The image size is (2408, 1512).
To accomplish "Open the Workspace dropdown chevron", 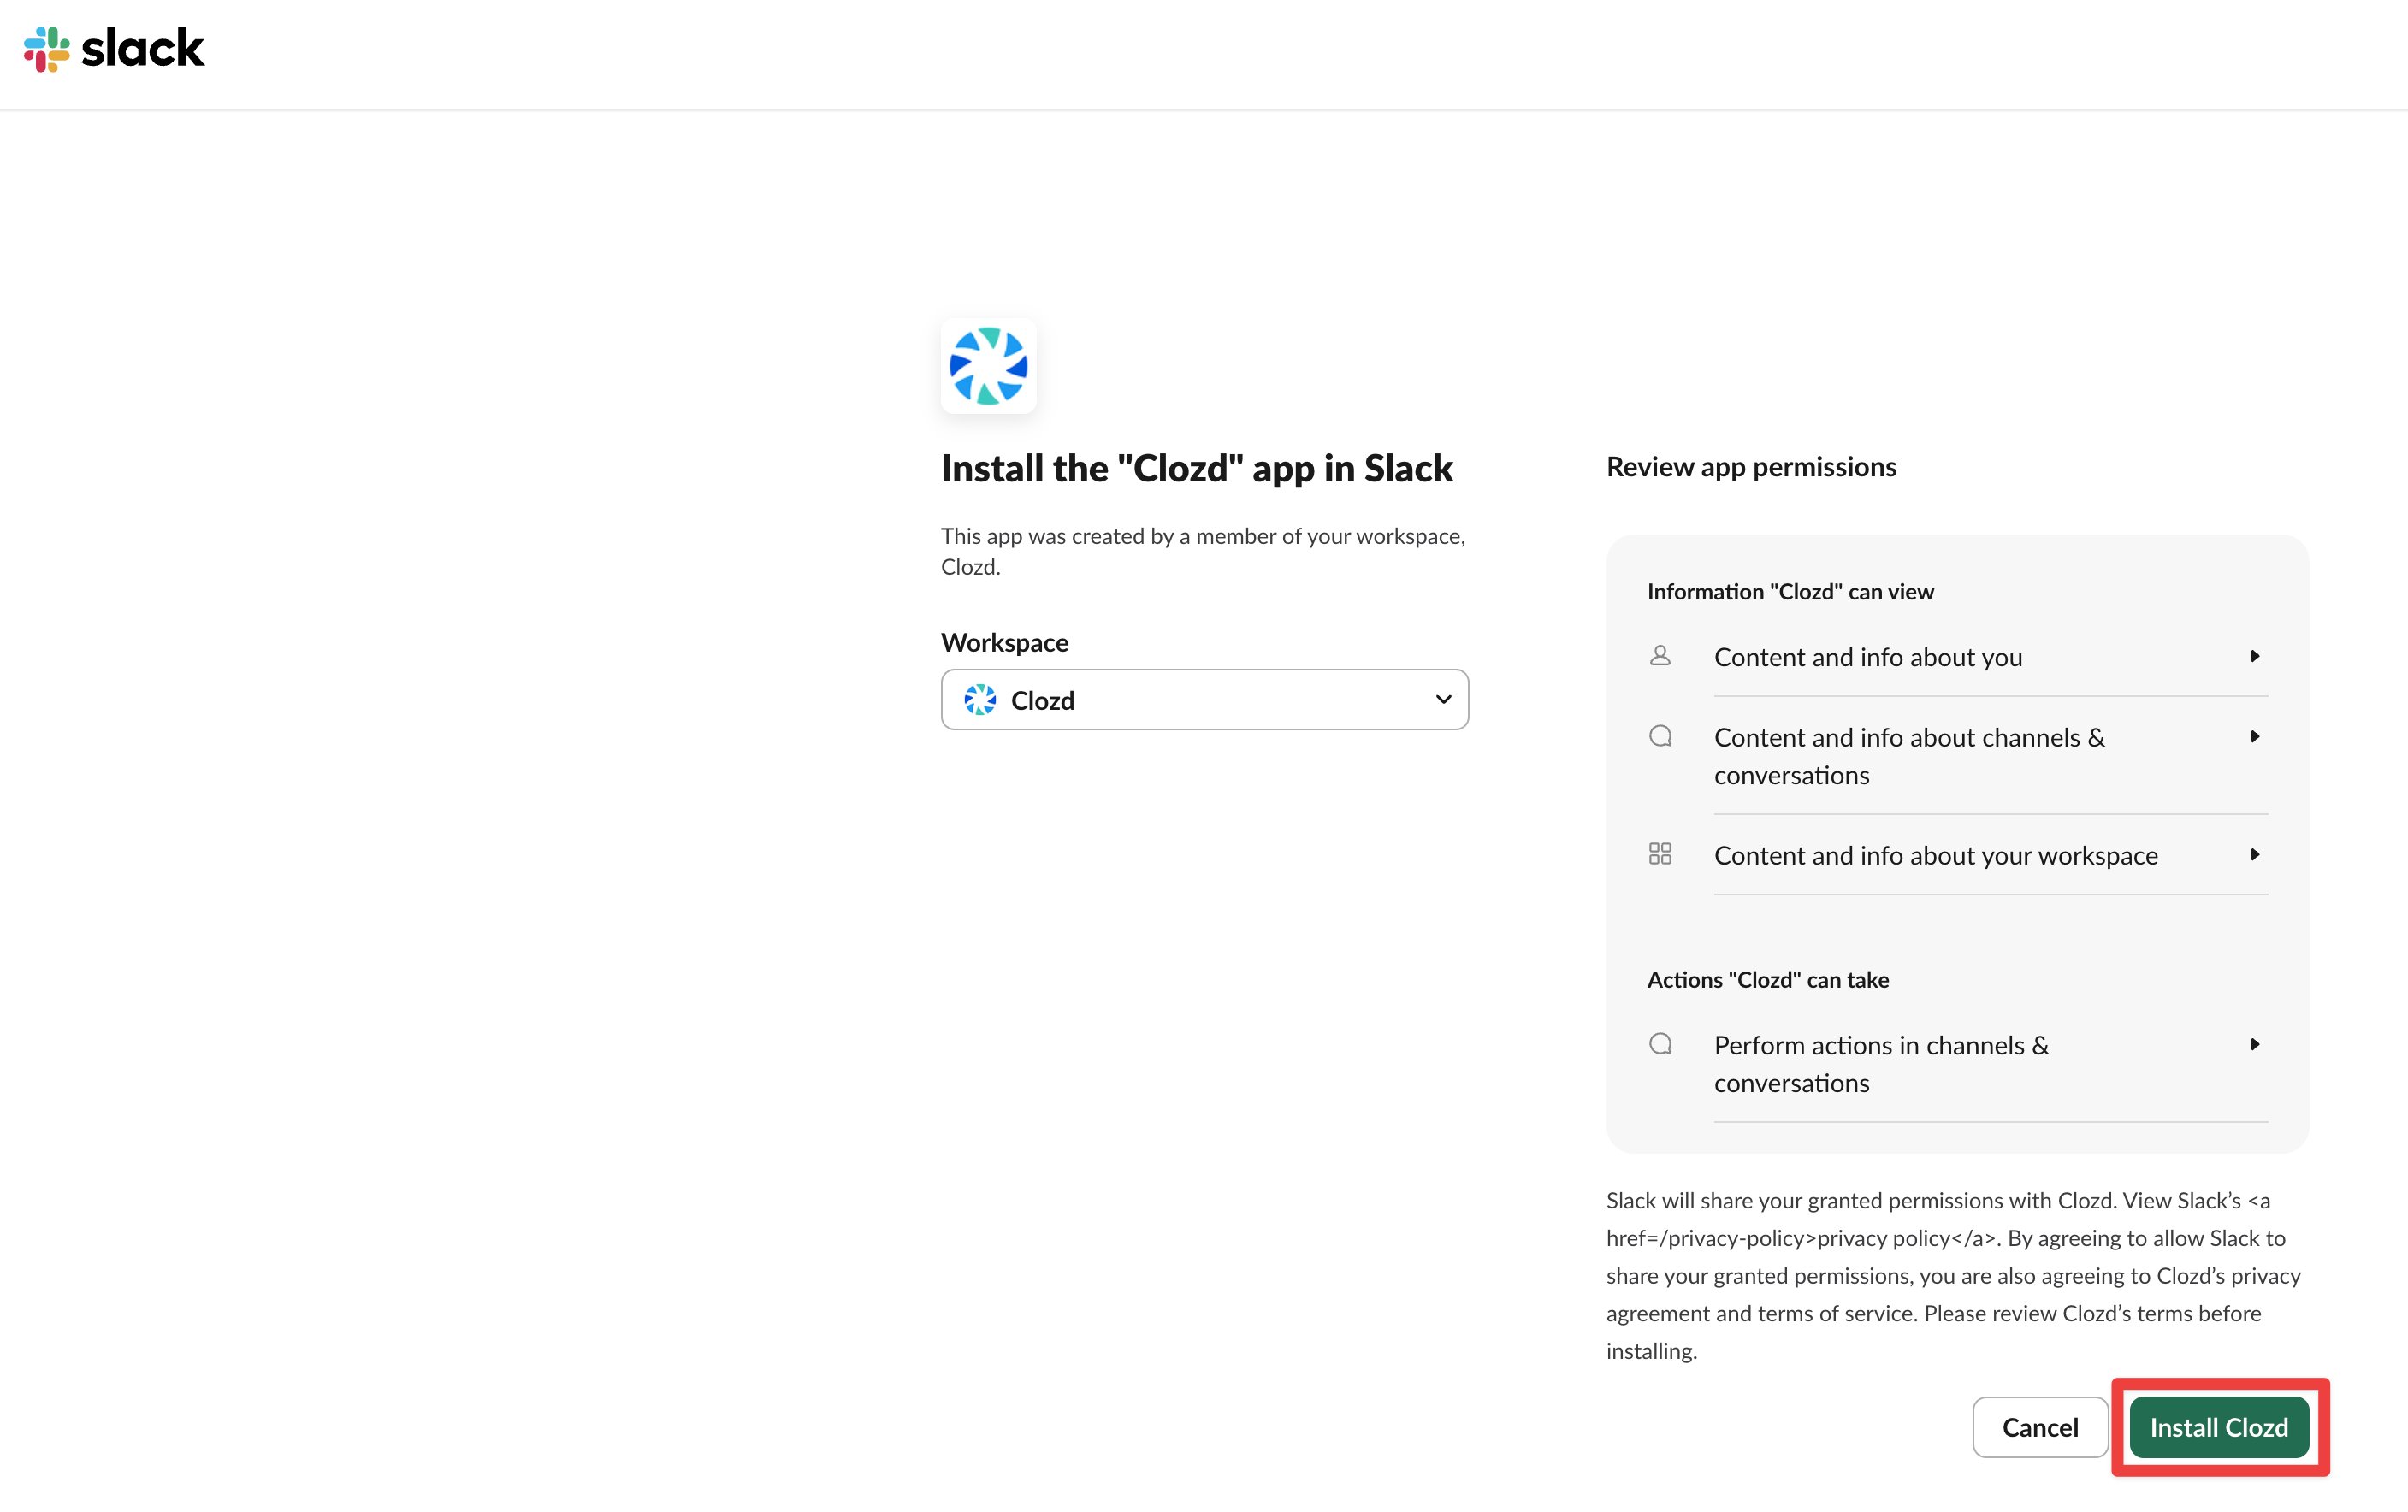I will tap(1442, 700).
